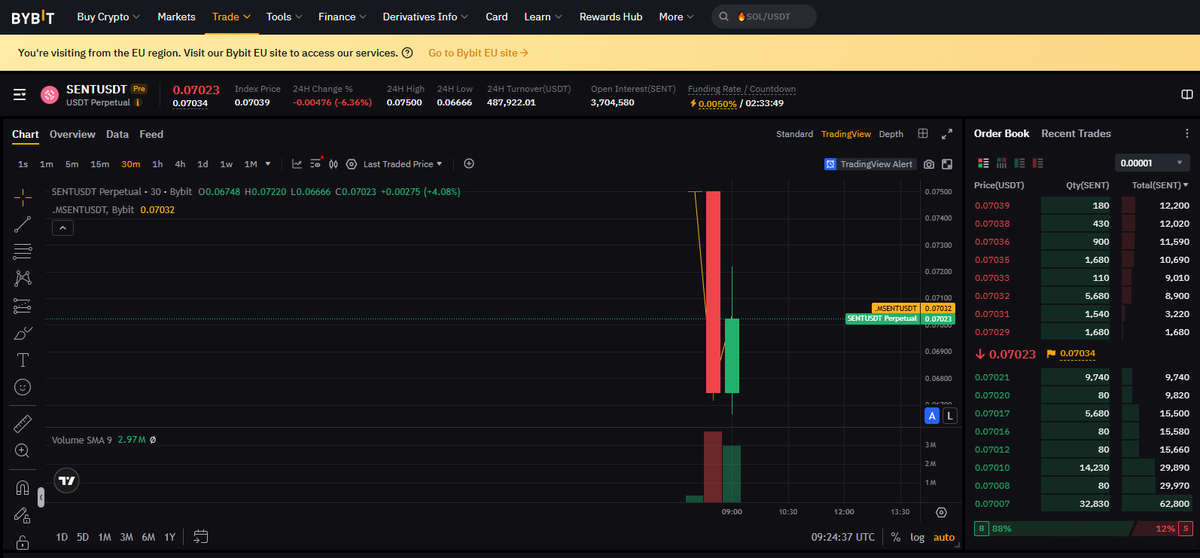Click the 0.07039 ask price row
The width and height of the screenshot is (1200, 558).
(x=1082, y=205)
